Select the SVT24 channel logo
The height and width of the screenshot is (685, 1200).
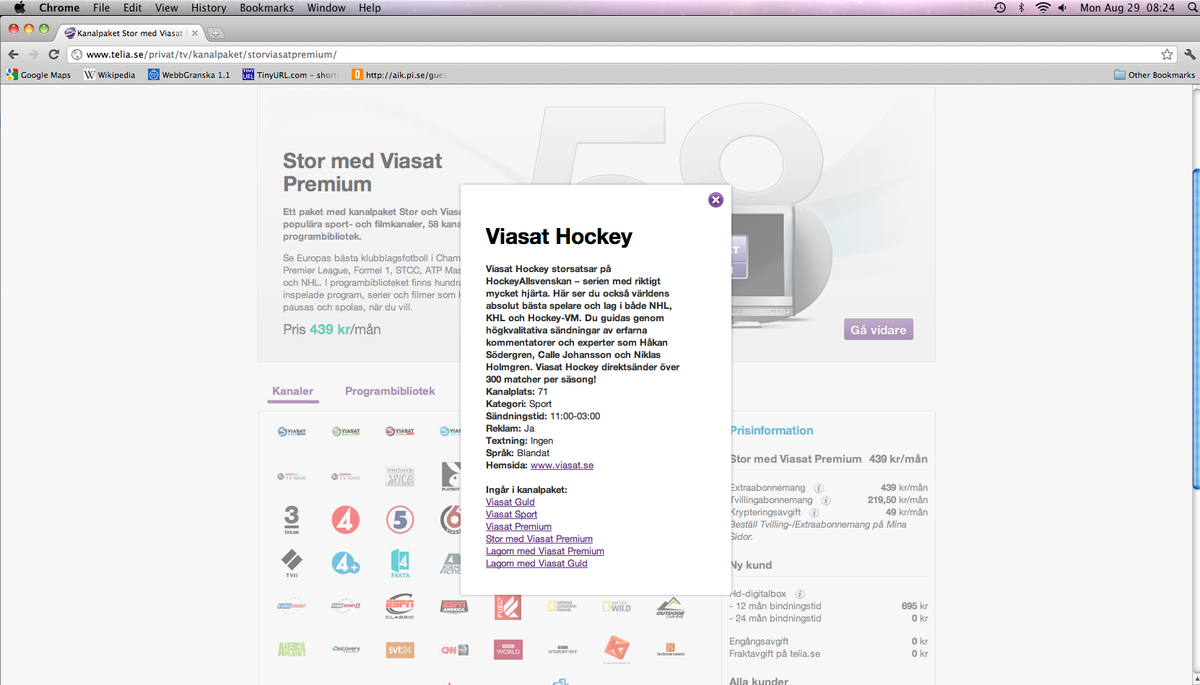[x=399, y=649]
